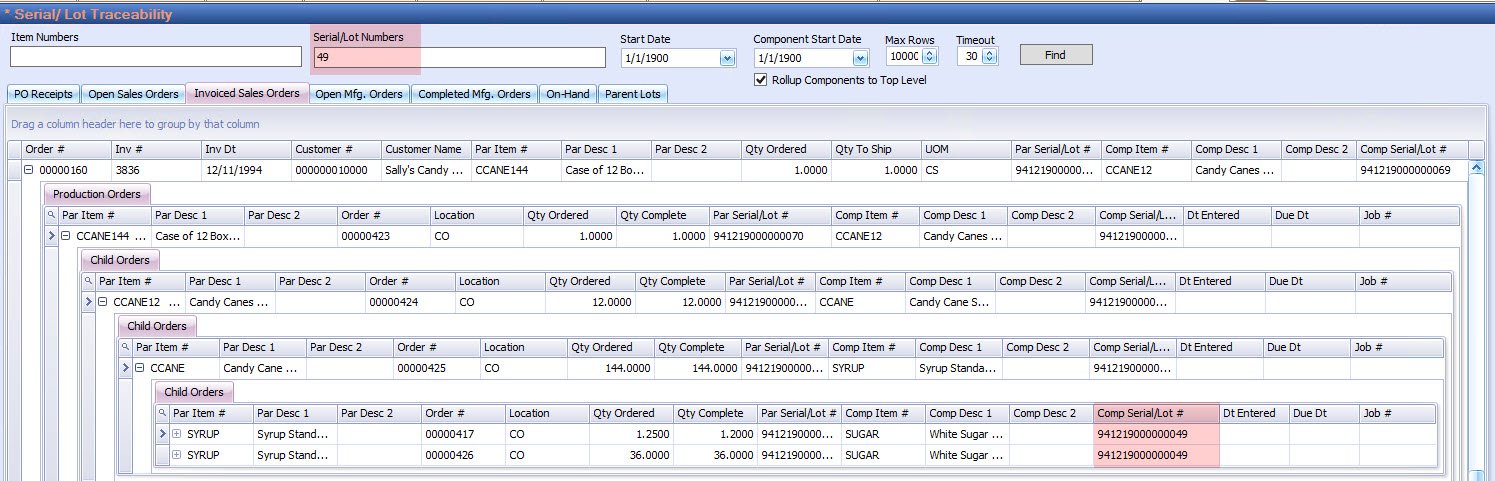Select Child Orders tab above CCANE12 row
1495x481 pixels.
coord(122,260)
